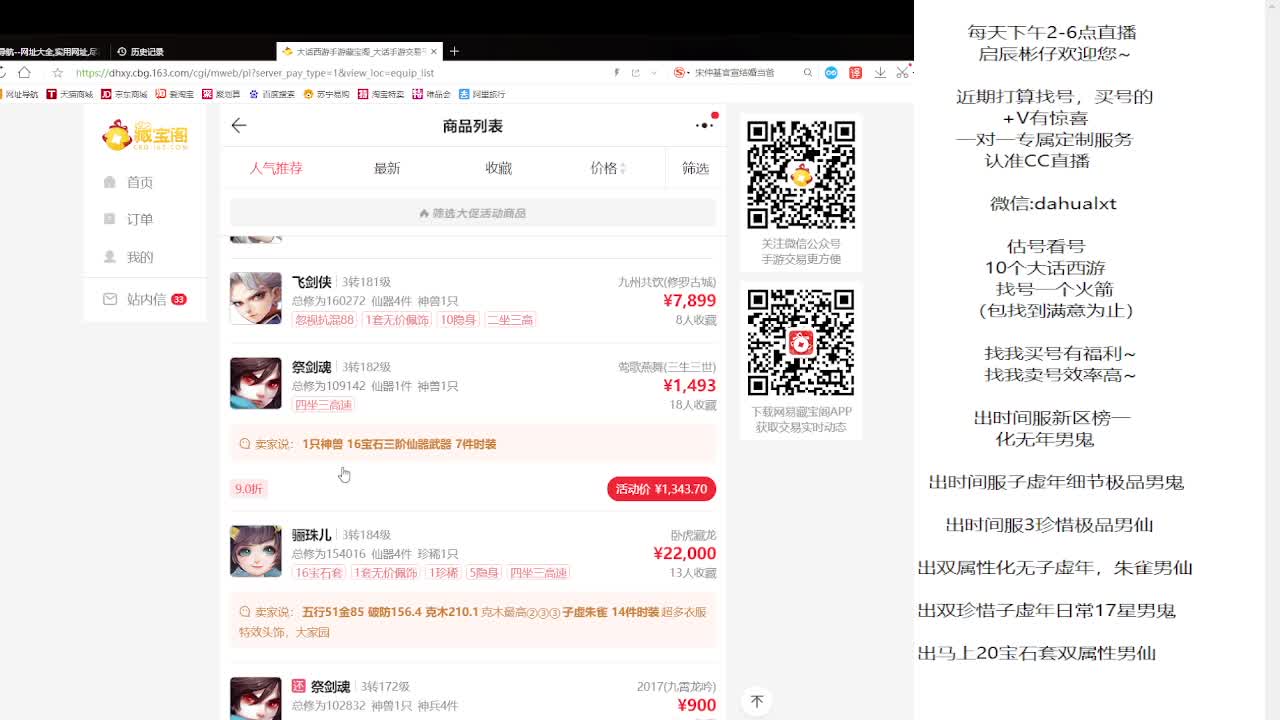Click the WeChat official account QR code
The height and width of the screenshot is (720, 1280).
pyautogui.click(x=801, y=175)
